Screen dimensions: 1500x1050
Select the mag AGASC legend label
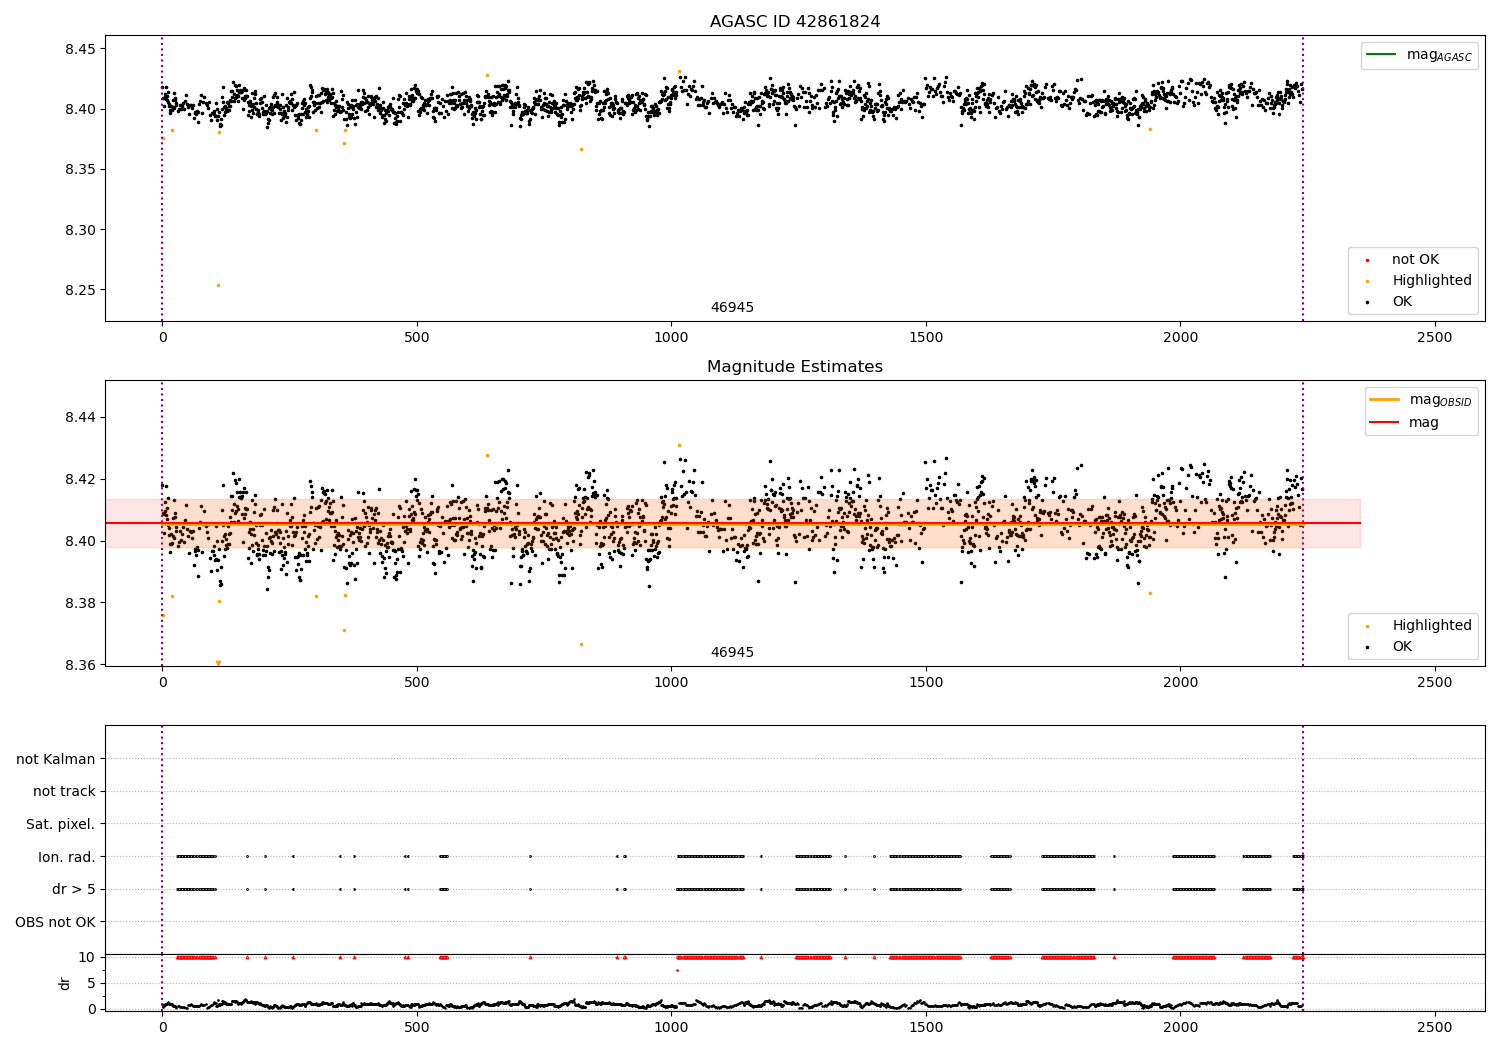click(x=1439, y=55)
